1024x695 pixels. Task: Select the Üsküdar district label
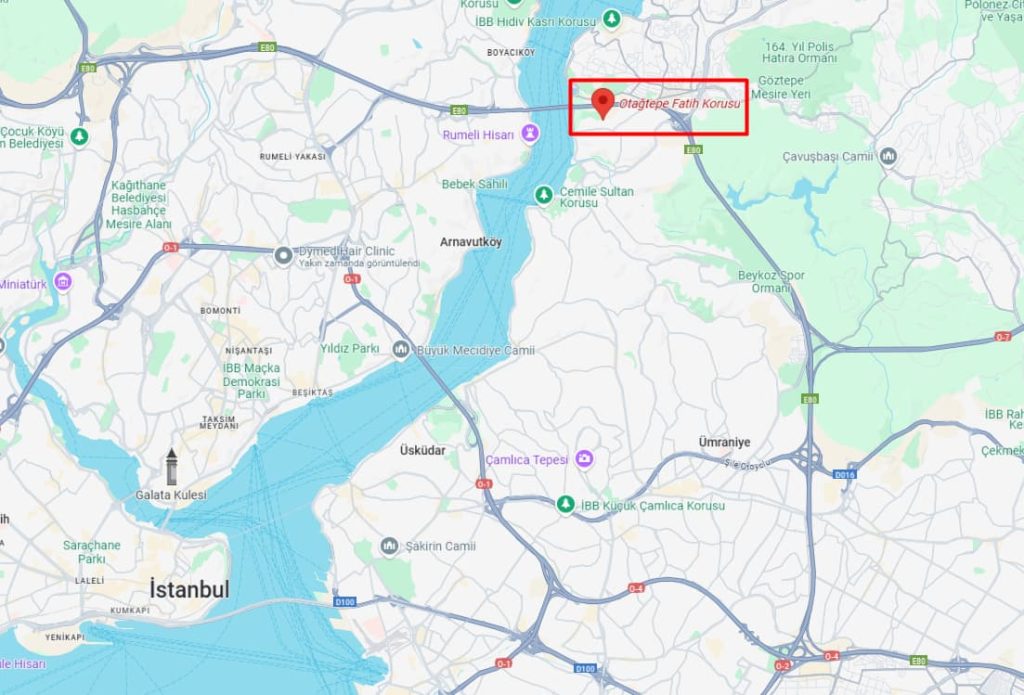click(423, 450)
